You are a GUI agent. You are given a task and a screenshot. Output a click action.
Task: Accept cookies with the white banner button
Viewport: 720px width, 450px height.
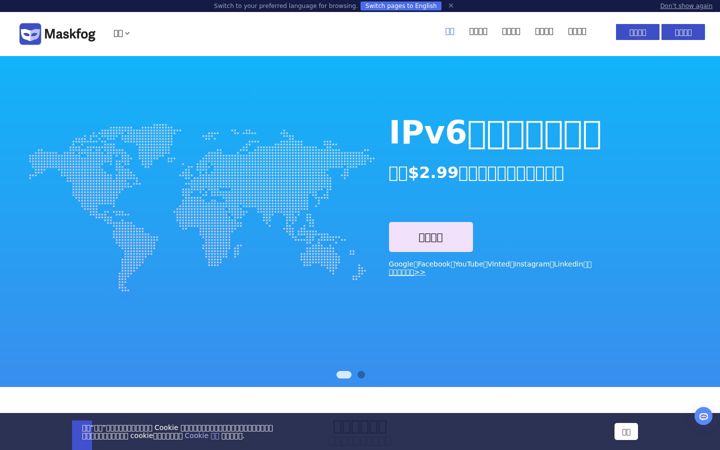(626, 432)
